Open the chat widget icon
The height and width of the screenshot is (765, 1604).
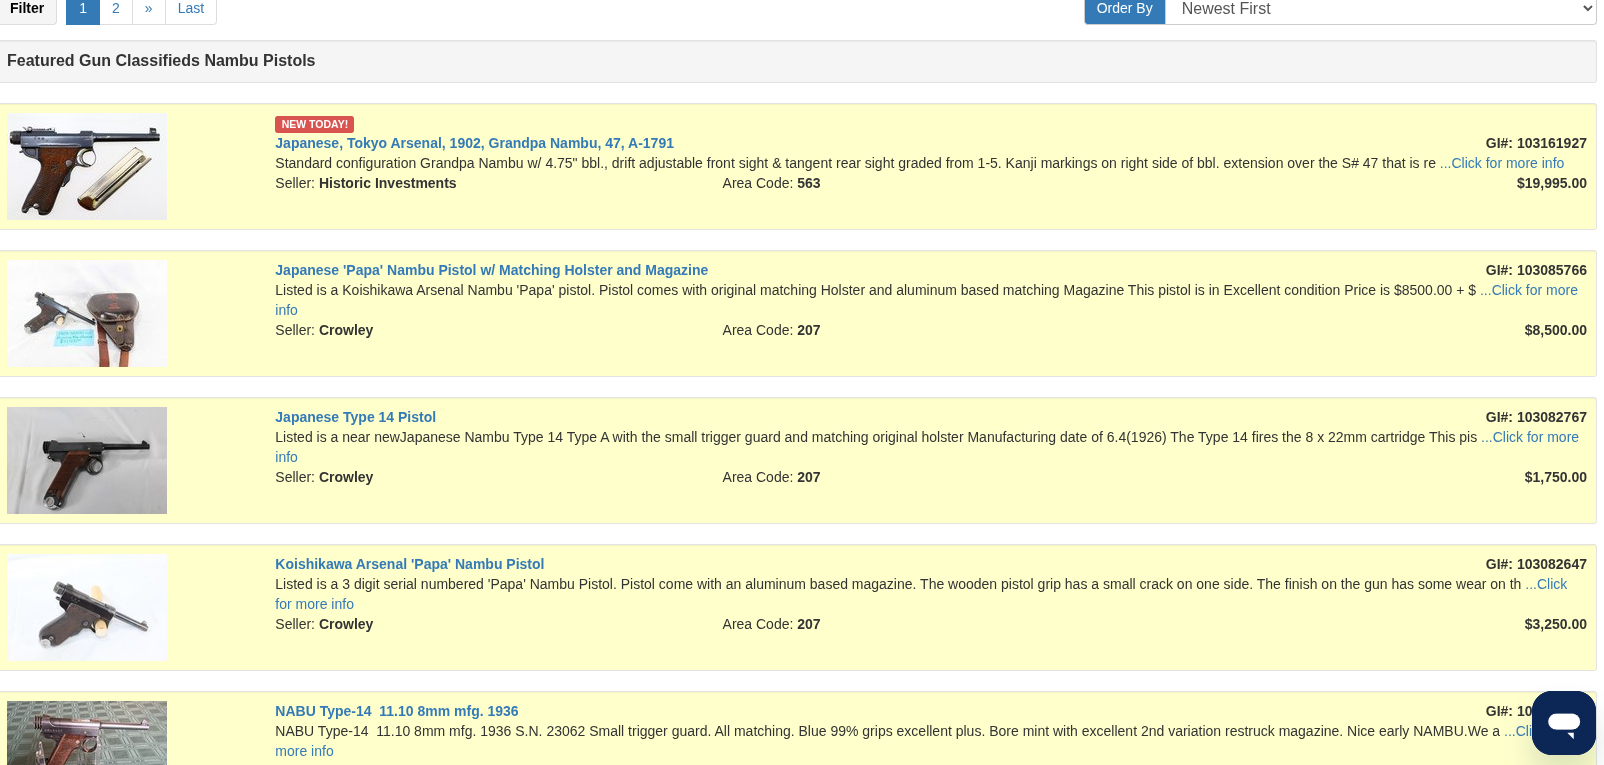1563,722
